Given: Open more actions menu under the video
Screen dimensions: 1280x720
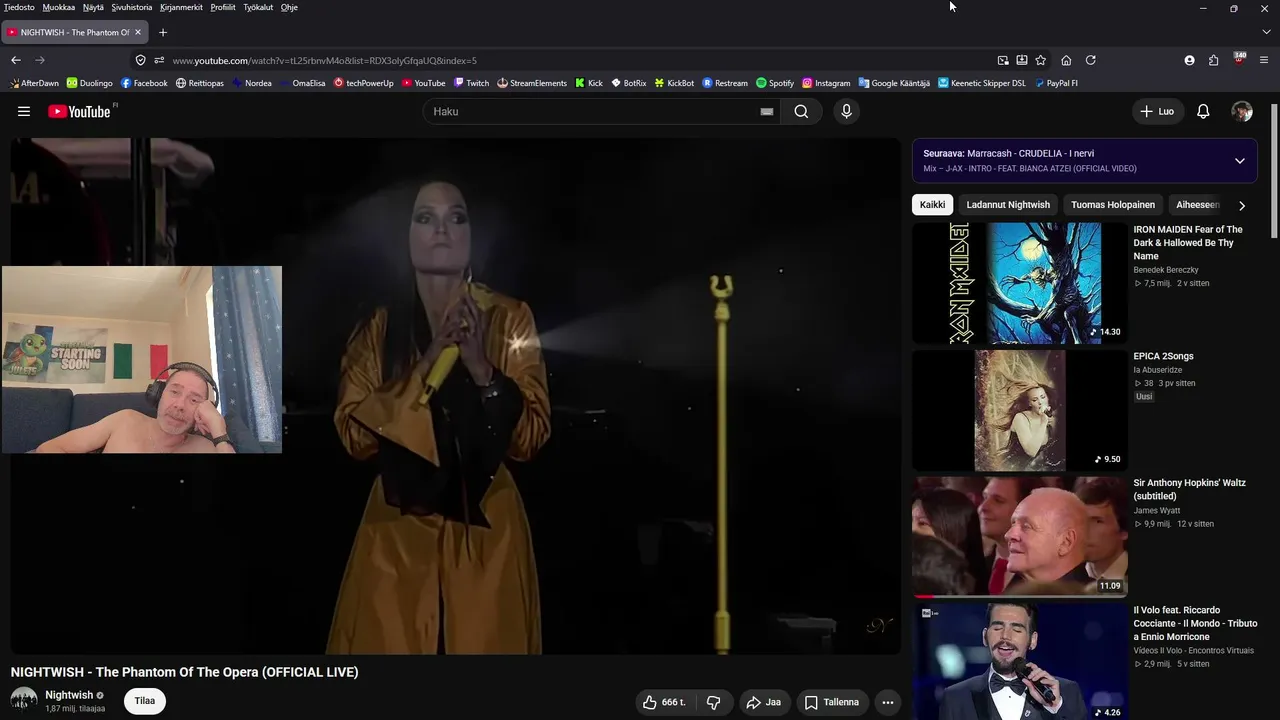Looking at the screenshot, I should coord(887,702).
